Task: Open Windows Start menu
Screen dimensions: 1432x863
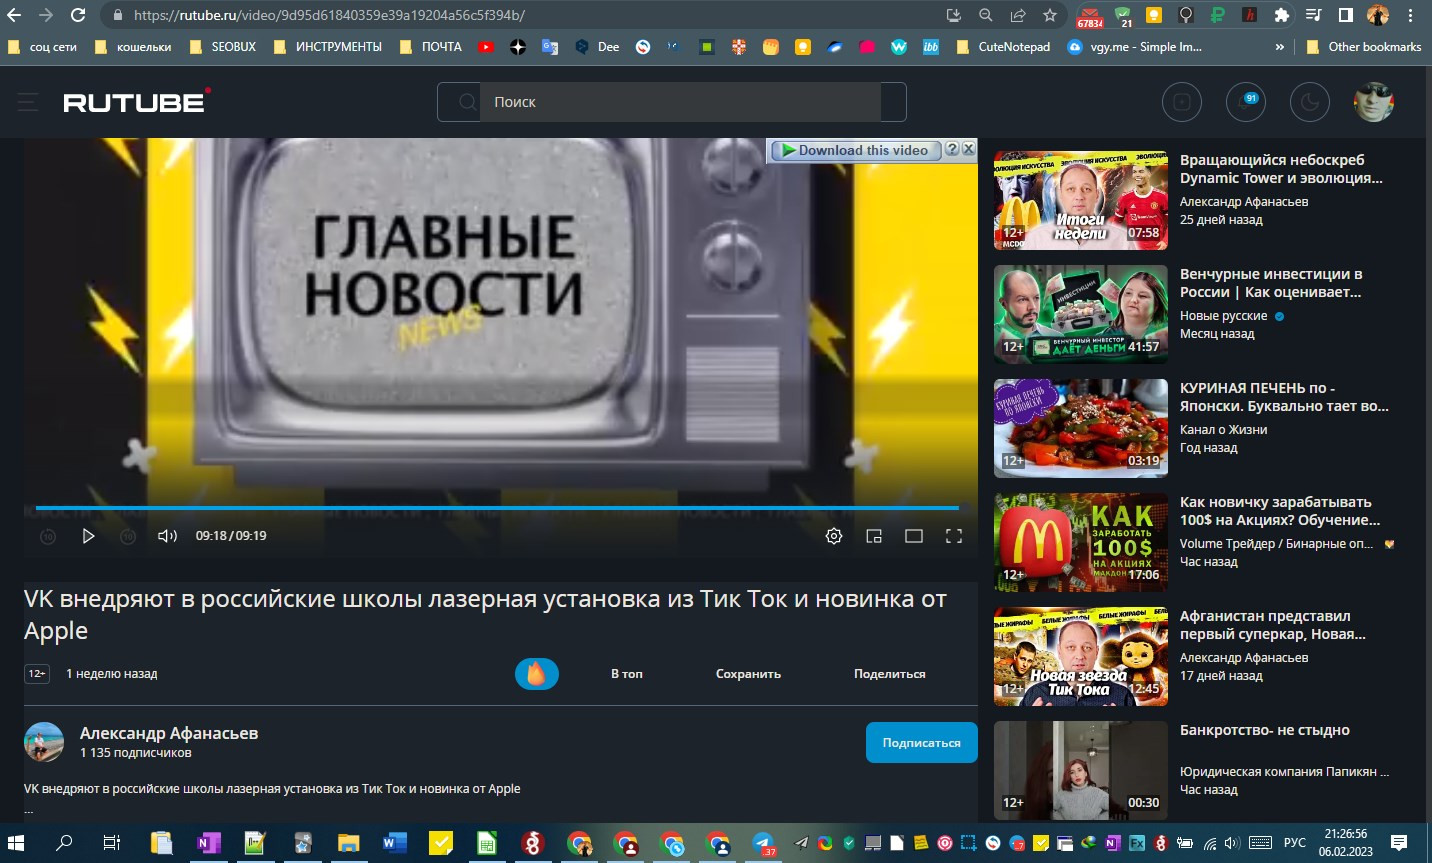Action: pyautogui.click(x=16, y=843)
